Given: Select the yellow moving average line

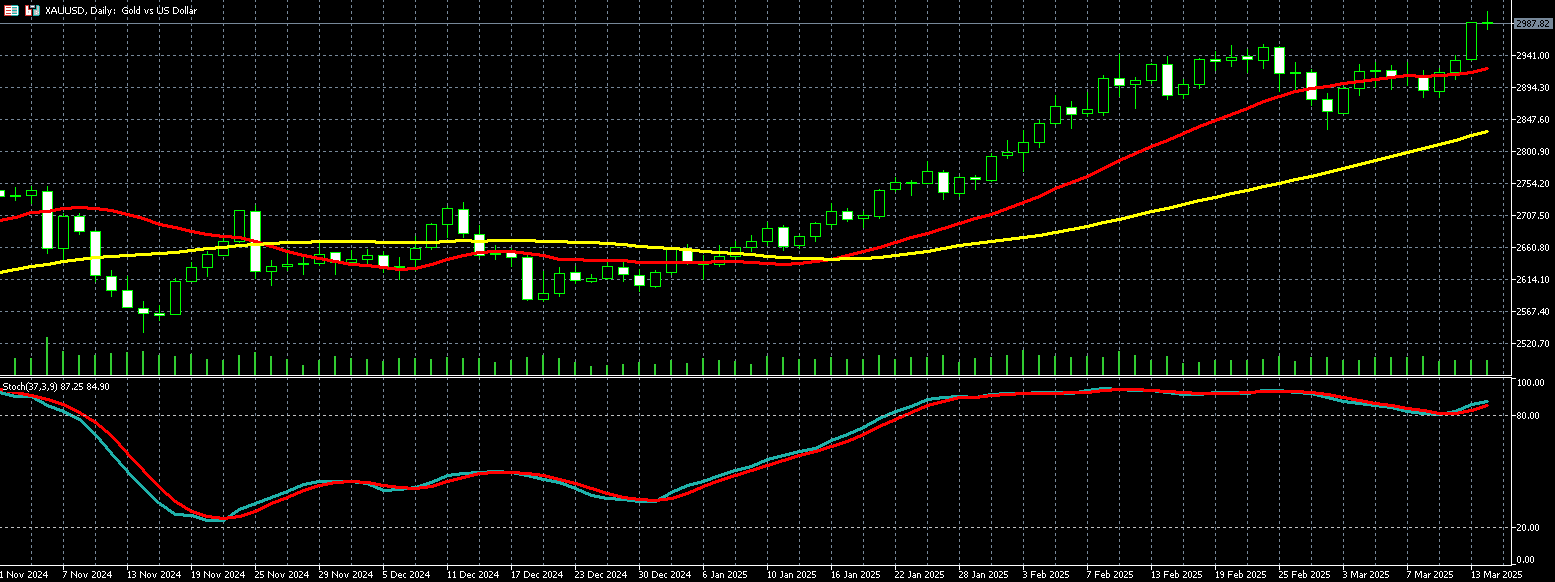Looking at the screenshot, I should pyautogui.click(x=1200, y=202).
